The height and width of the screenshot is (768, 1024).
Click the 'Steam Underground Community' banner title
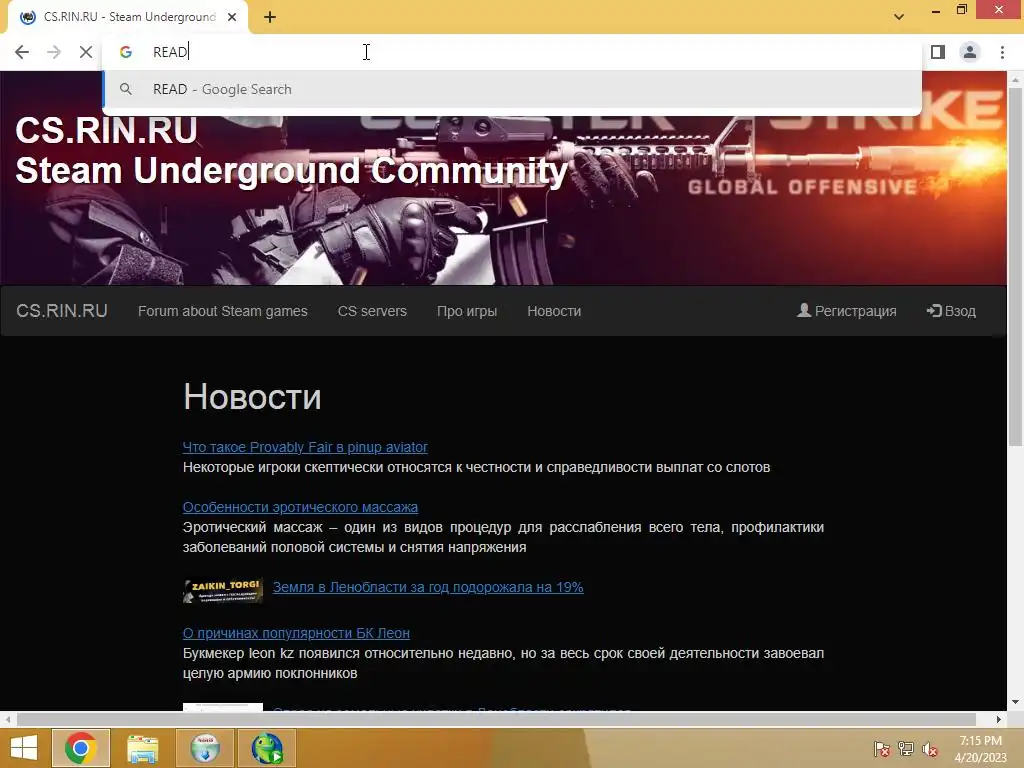pyautogui.click(x=292, y=171)
